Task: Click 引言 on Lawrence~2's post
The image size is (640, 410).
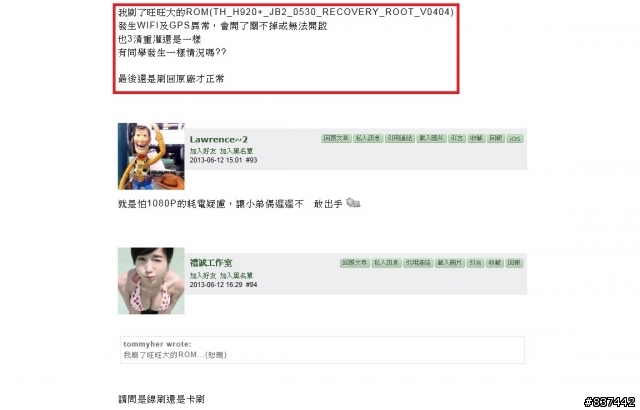Action: point(457,138)
